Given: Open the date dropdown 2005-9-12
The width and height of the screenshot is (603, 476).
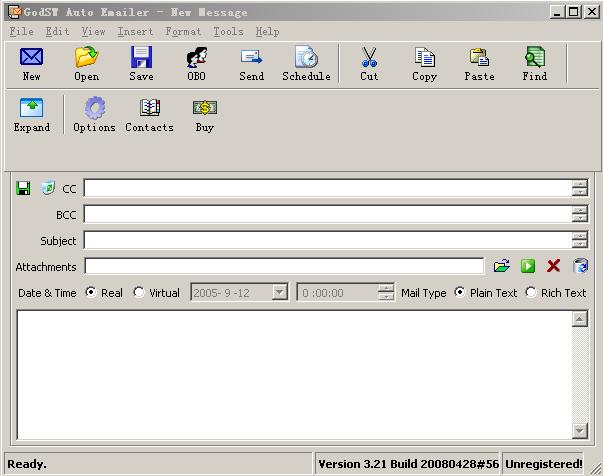Looking at the screenshot, I should pyautogui.click(x=280, y=293).
